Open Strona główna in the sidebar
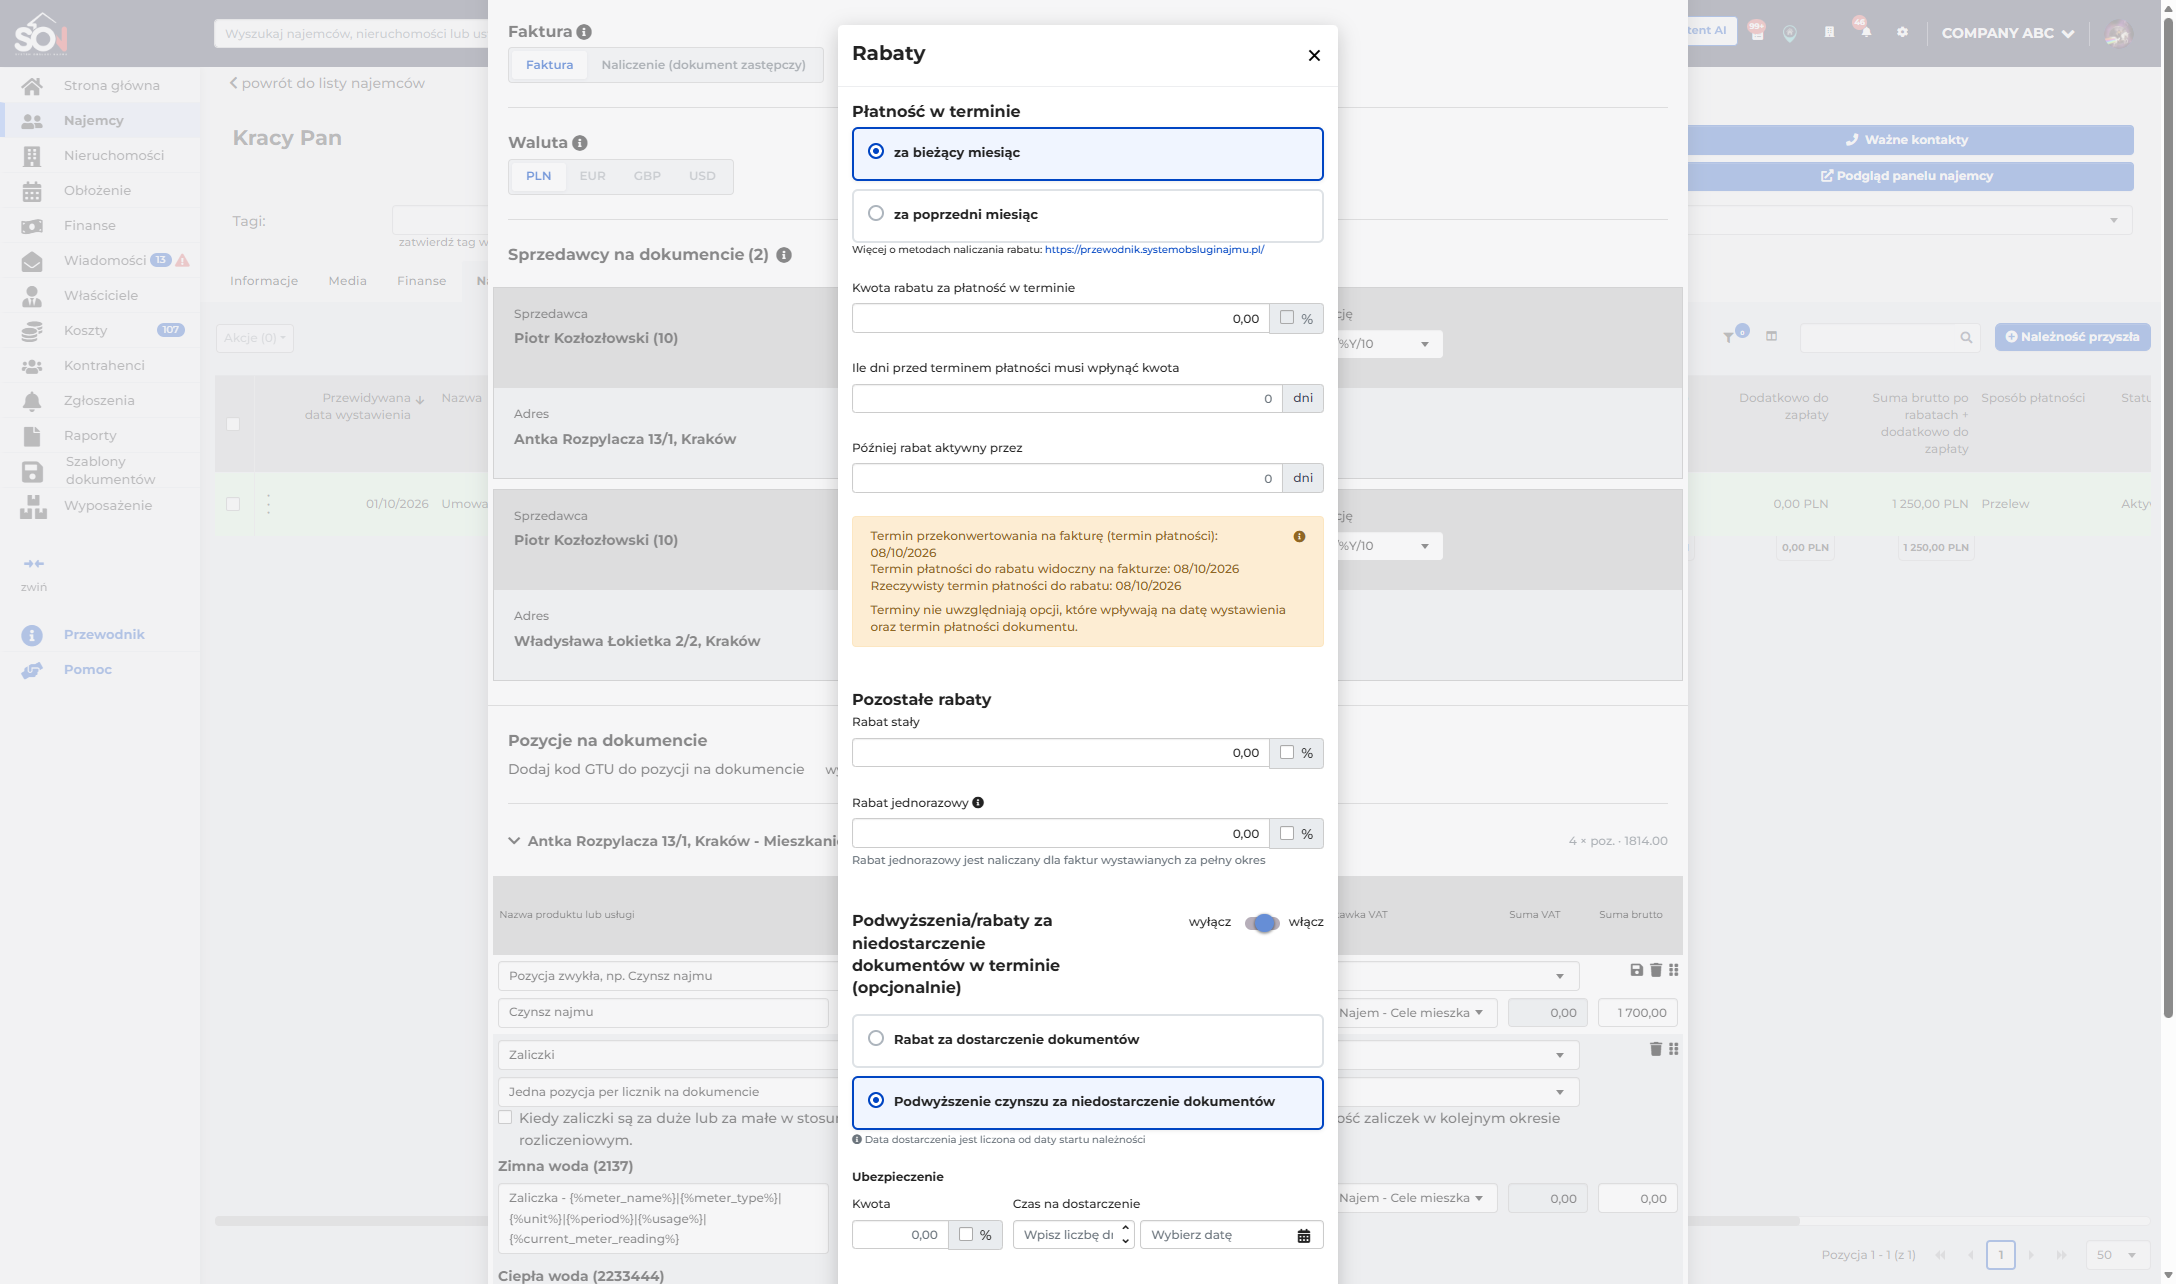 click(x=100, y=86)
